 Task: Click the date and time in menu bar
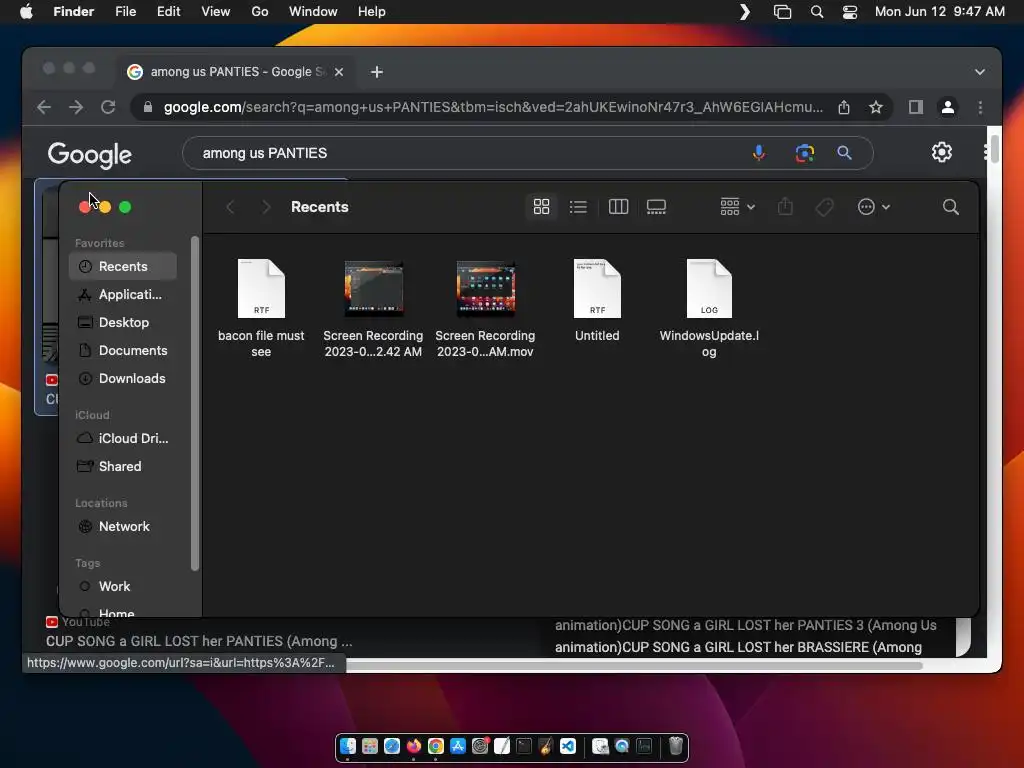click(x=940, y=12)
